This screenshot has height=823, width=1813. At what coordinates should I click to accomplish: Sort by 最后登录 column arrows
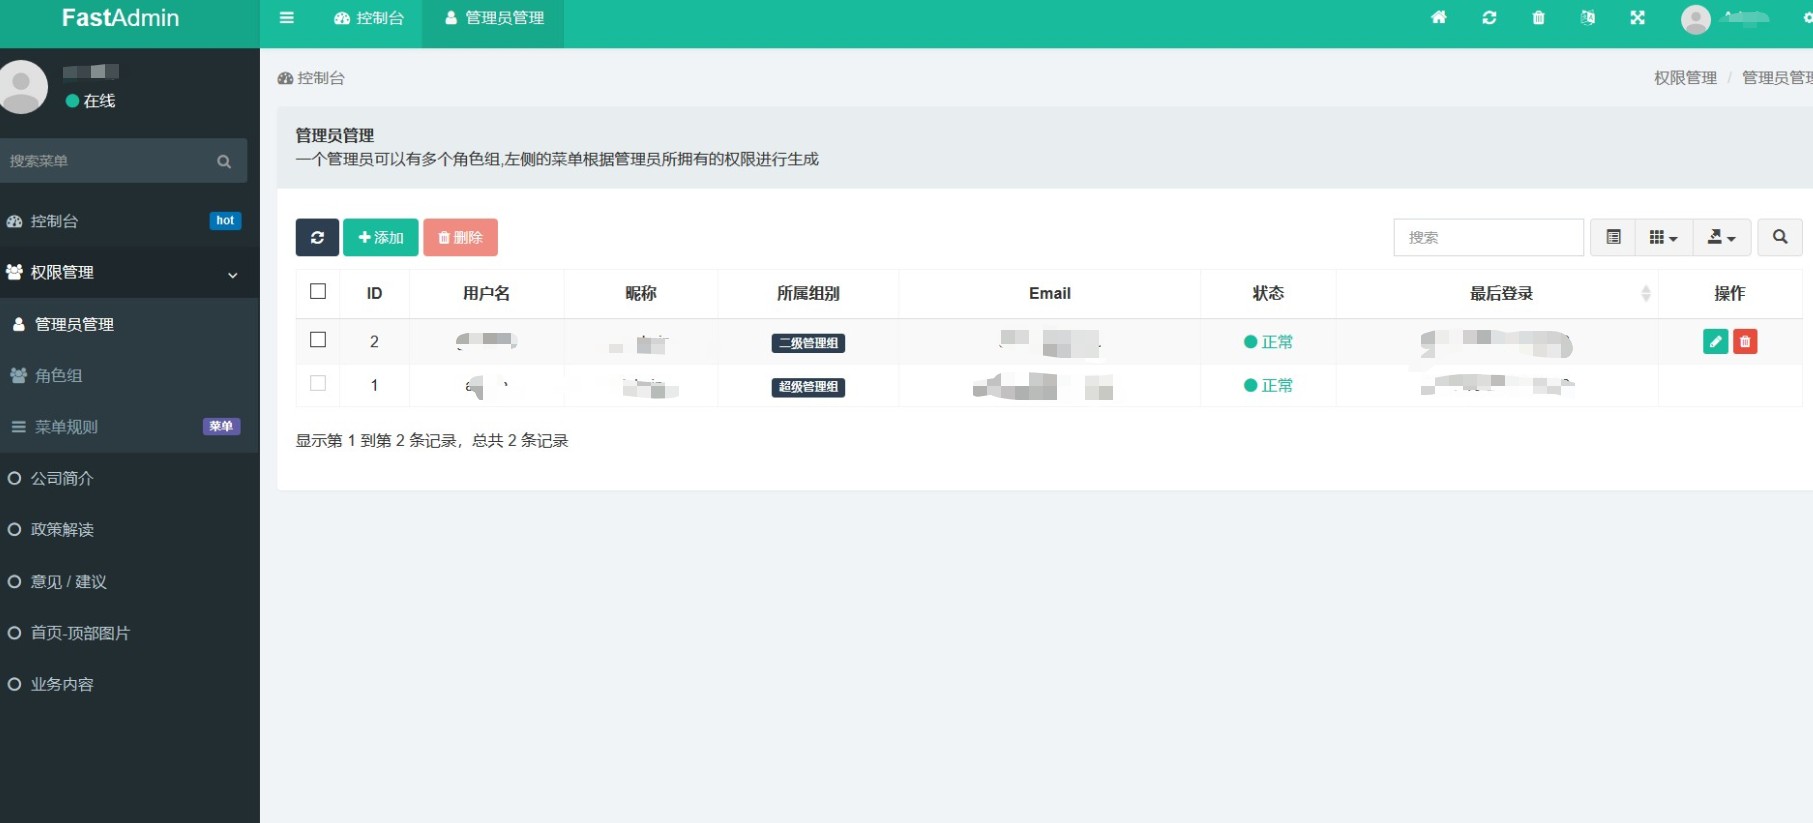click(1646, 293)
